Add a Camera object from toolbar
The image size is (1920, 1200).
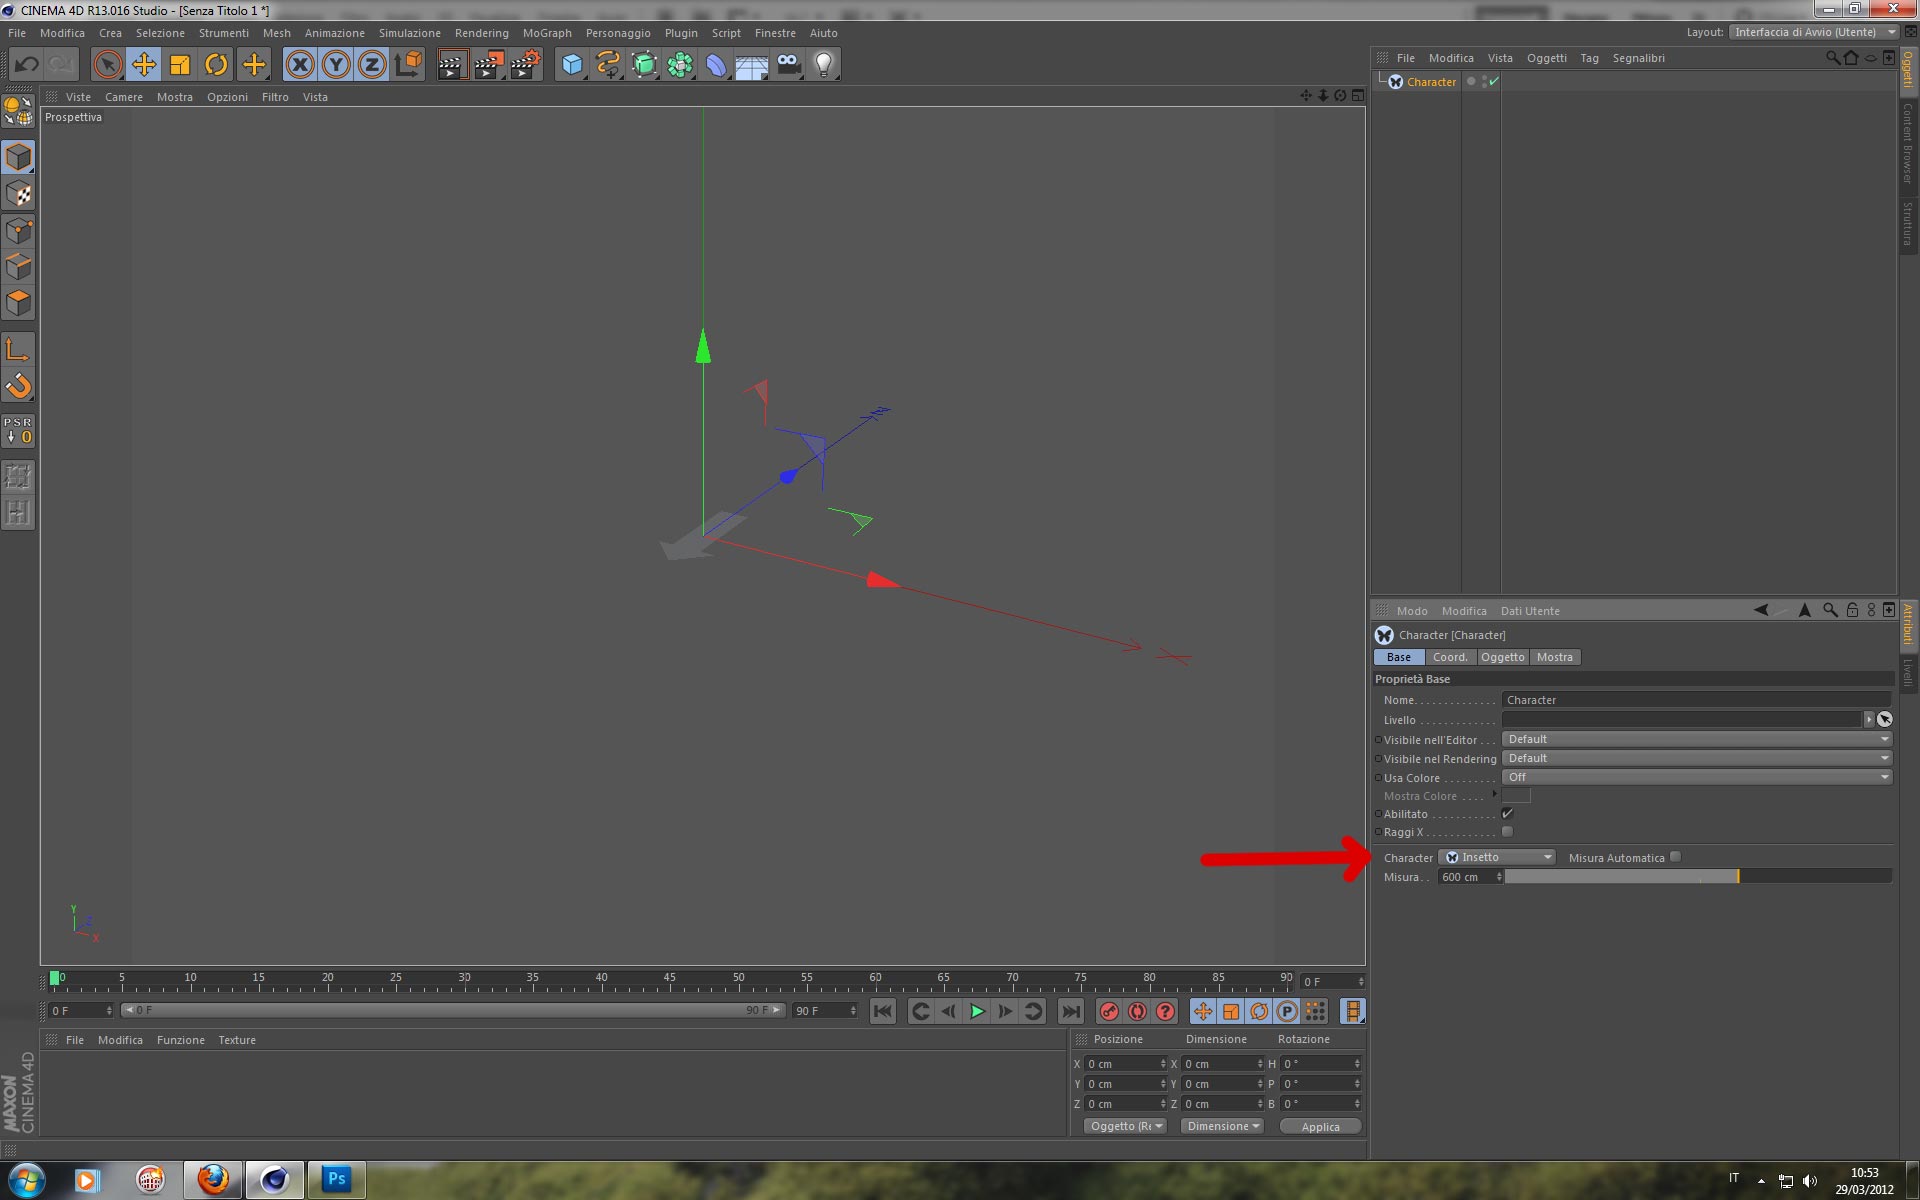pyautogui.click(x=788, y=65)
